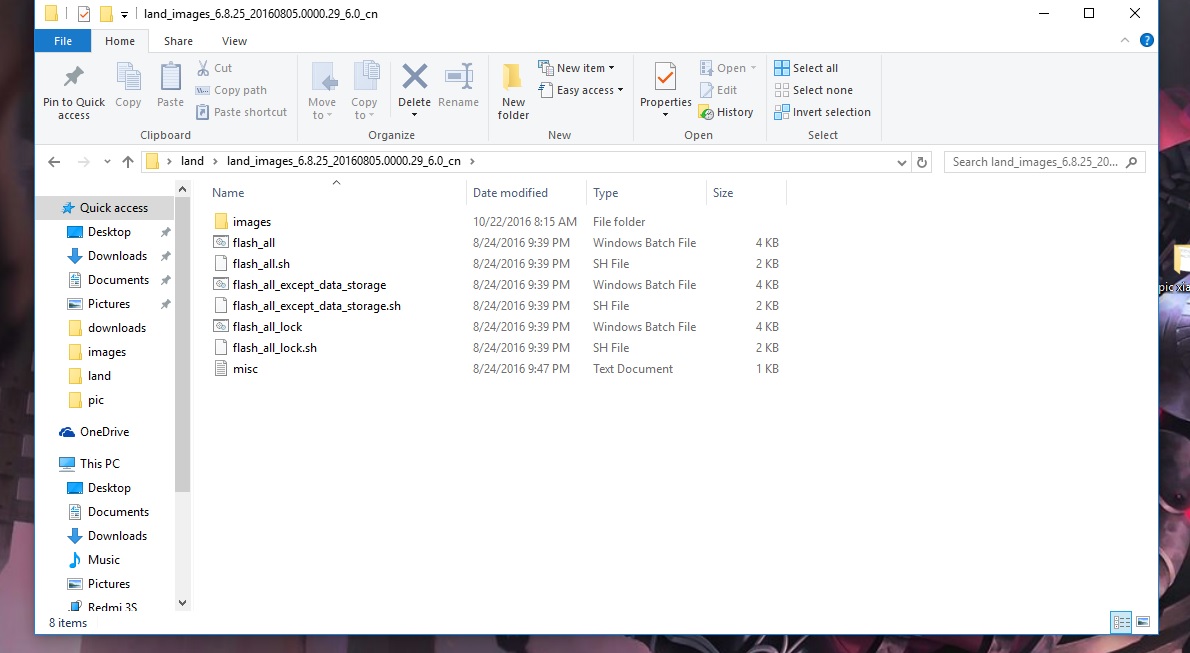Go up one folder level

click(x=128, y=162)
